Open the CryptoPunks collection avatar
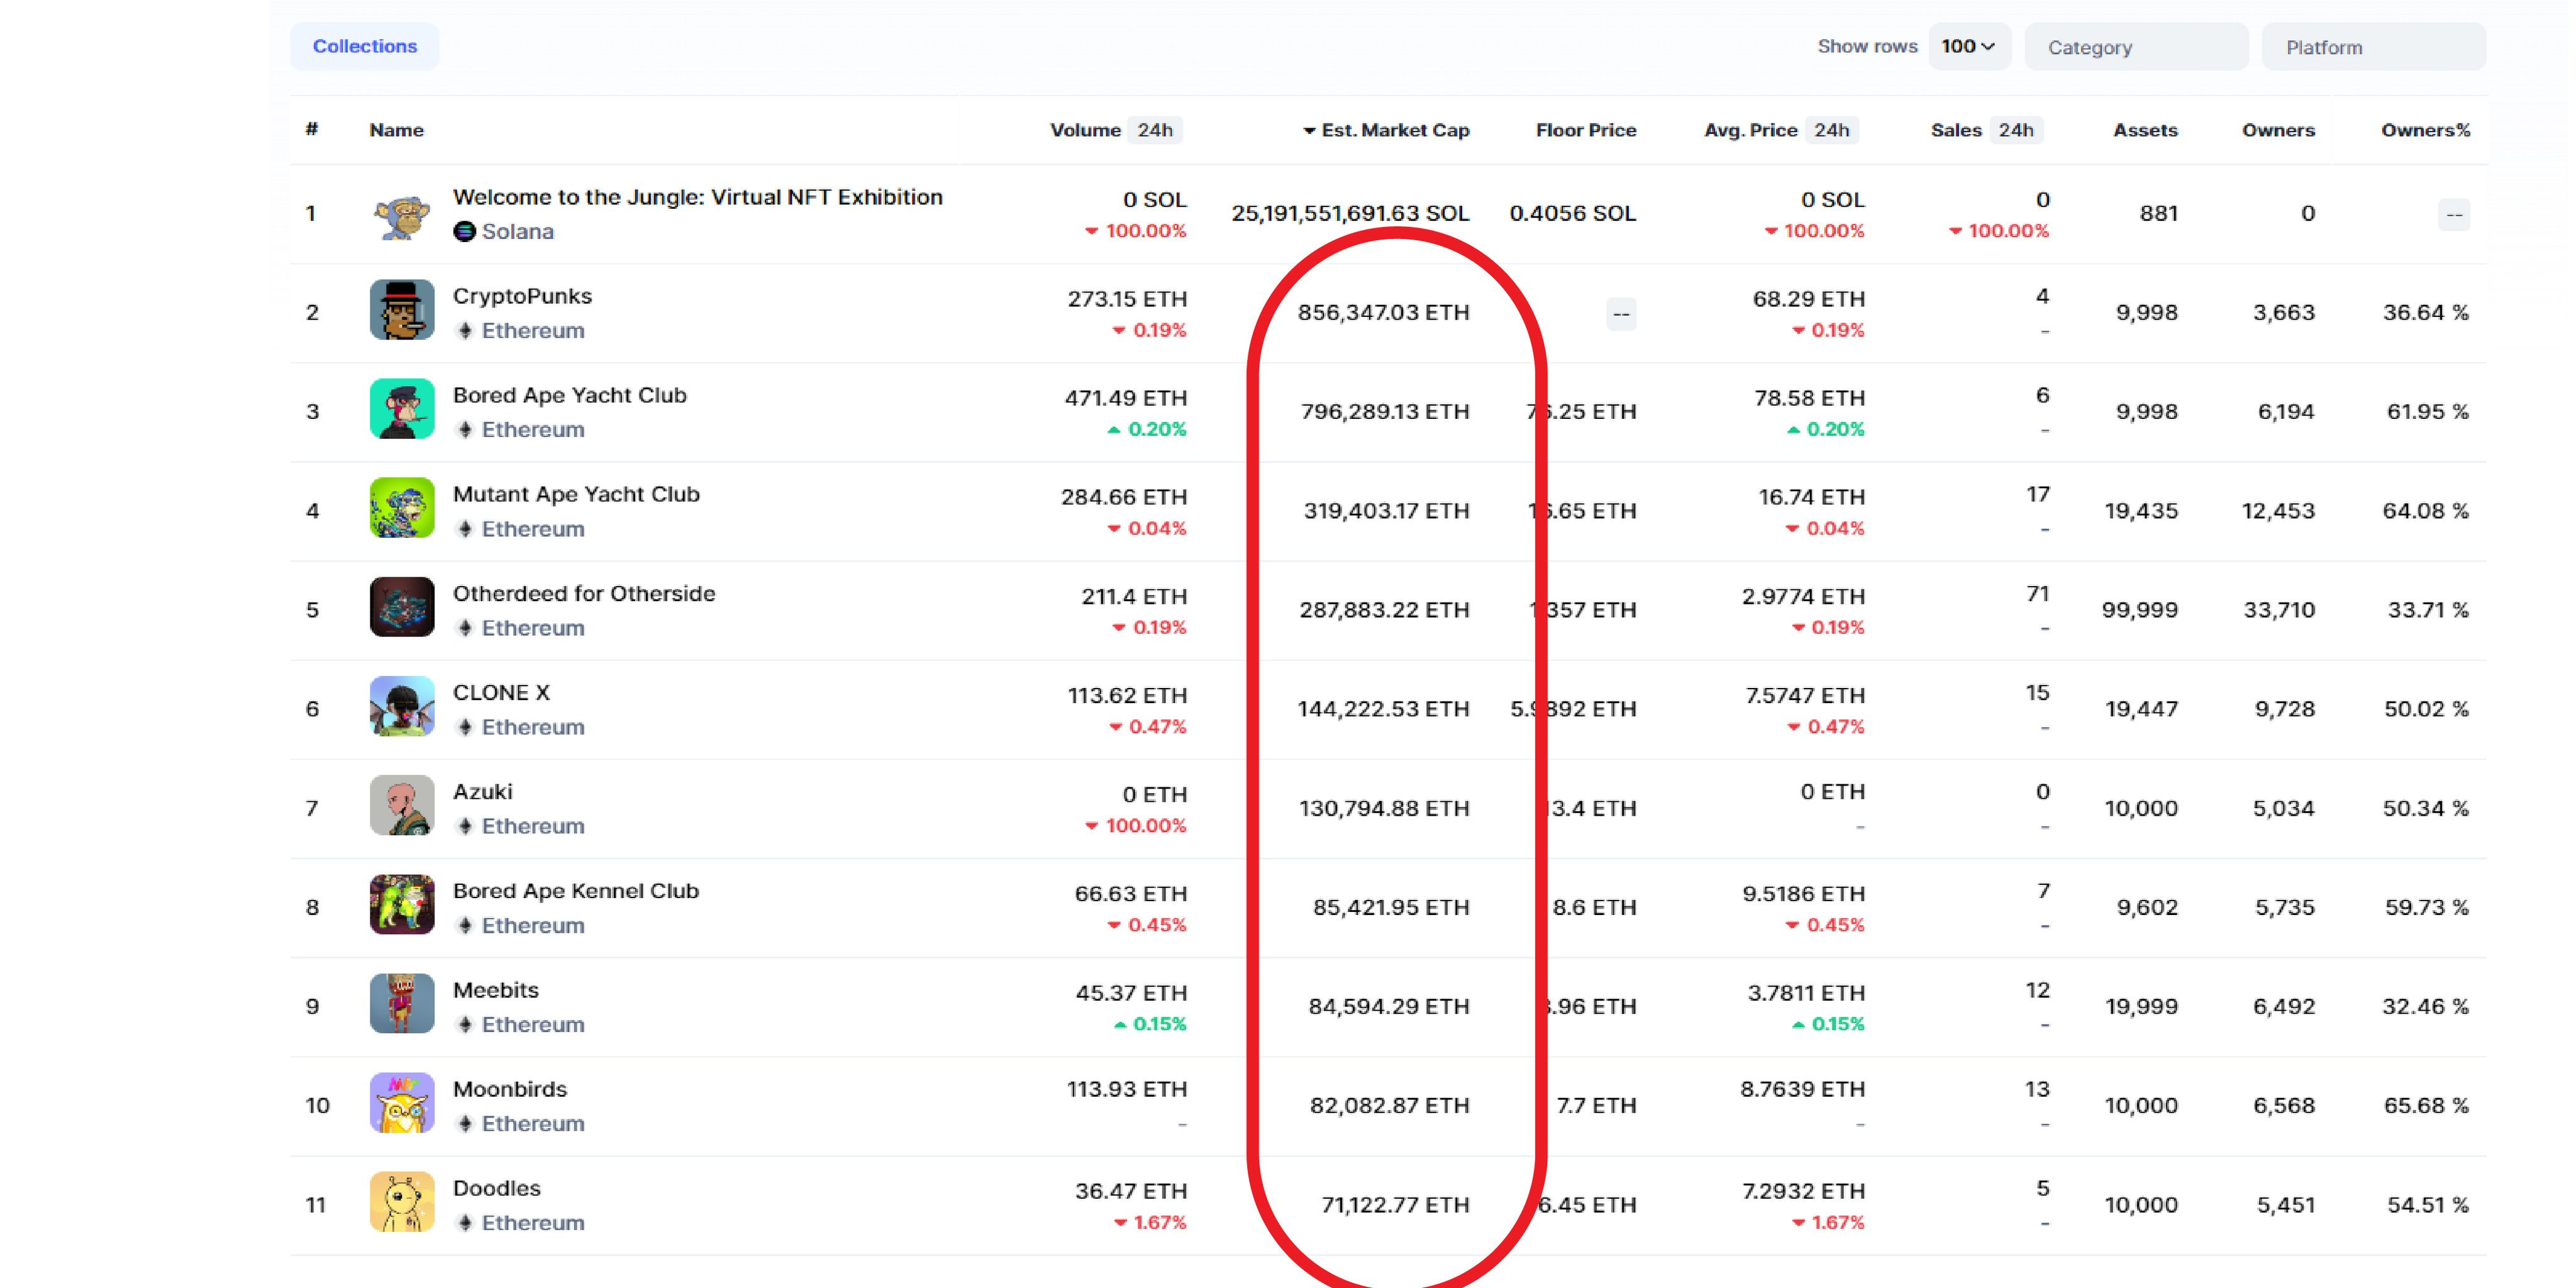The image size is (2576, 1288). 402,310
